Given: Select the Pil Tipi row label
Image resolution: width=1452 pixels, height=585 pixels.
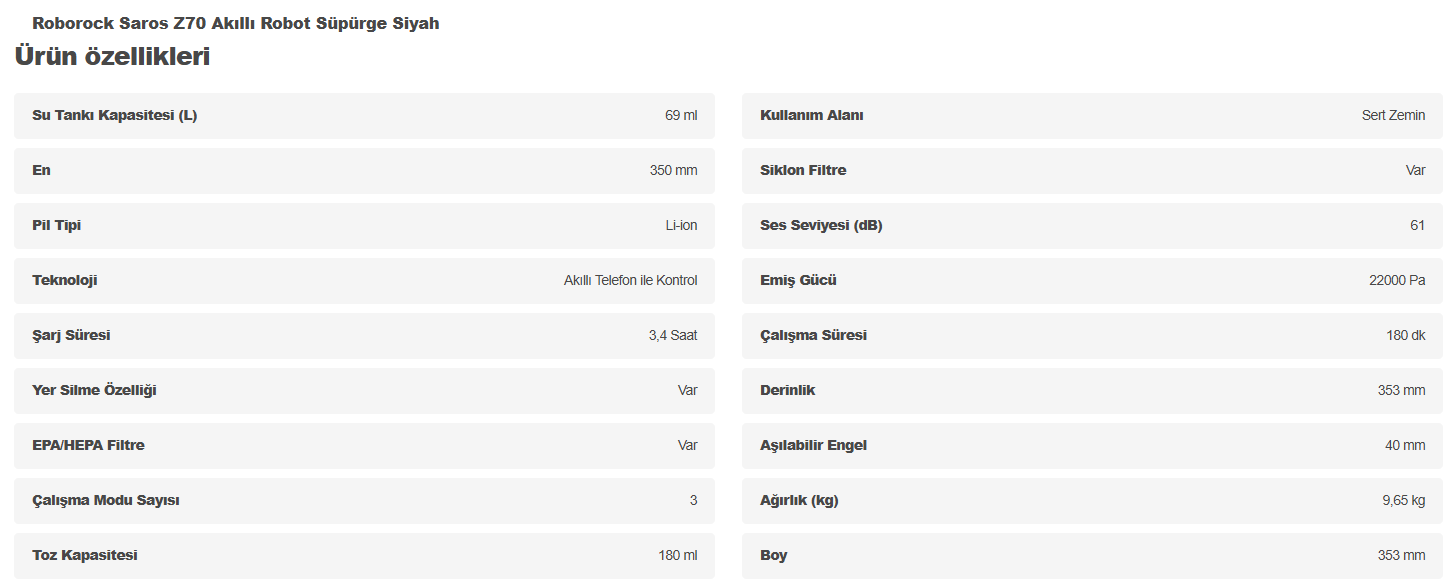Looking at the screenshot, I should 57,226.
